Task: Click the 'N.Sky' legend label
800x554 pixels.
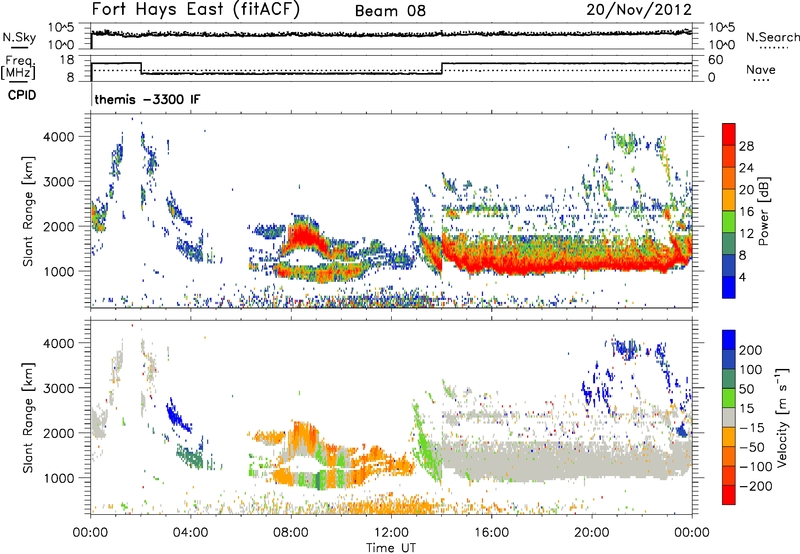Action: [x=19, y=37]
